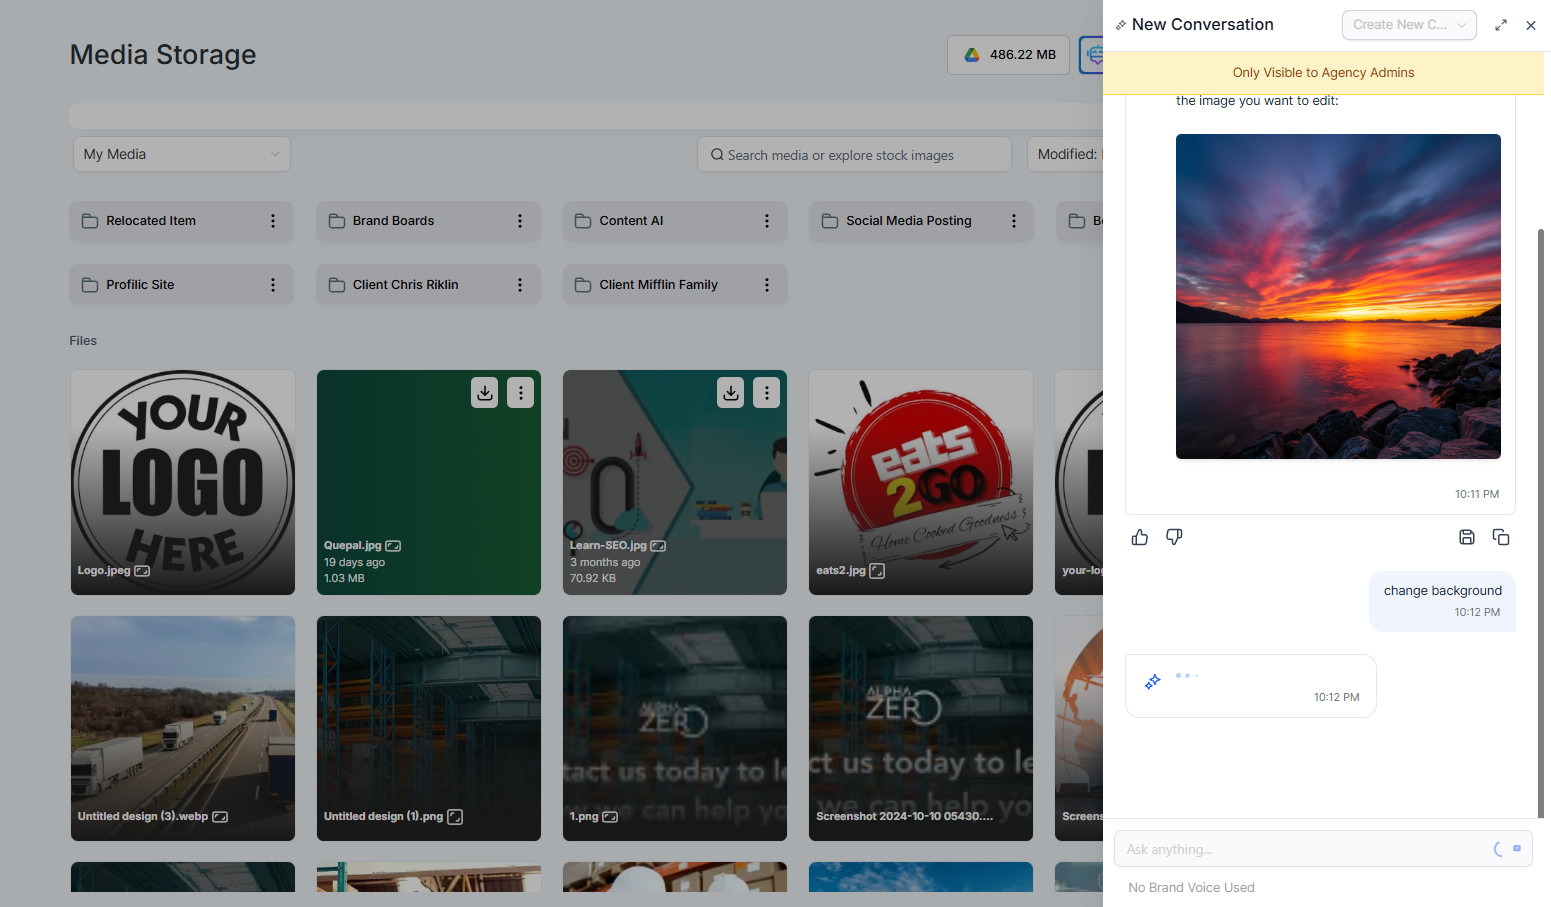Select the 1.png thumbnail
This screenshot has height=907, width=1551.
coord(675,728)
